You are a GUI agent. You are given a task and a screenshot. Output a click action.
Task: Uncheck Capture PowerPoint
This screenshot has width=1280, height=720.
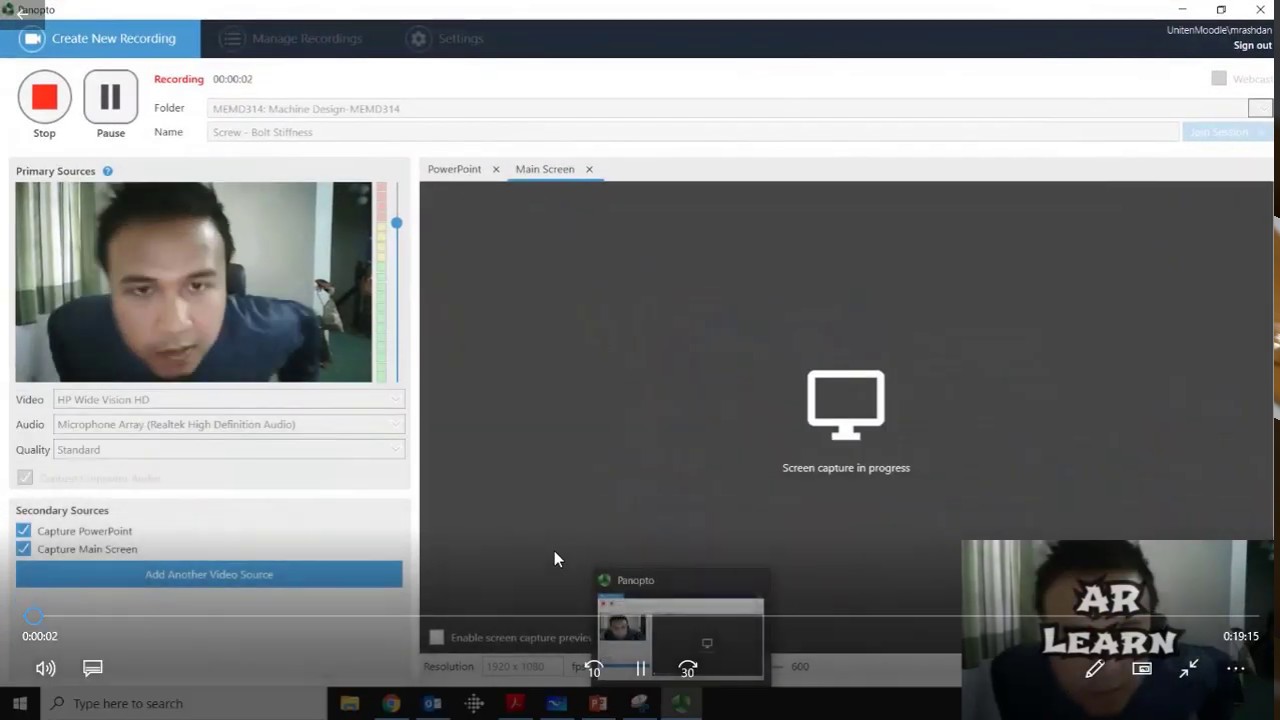pyautogui.click(x=23, y=531)
